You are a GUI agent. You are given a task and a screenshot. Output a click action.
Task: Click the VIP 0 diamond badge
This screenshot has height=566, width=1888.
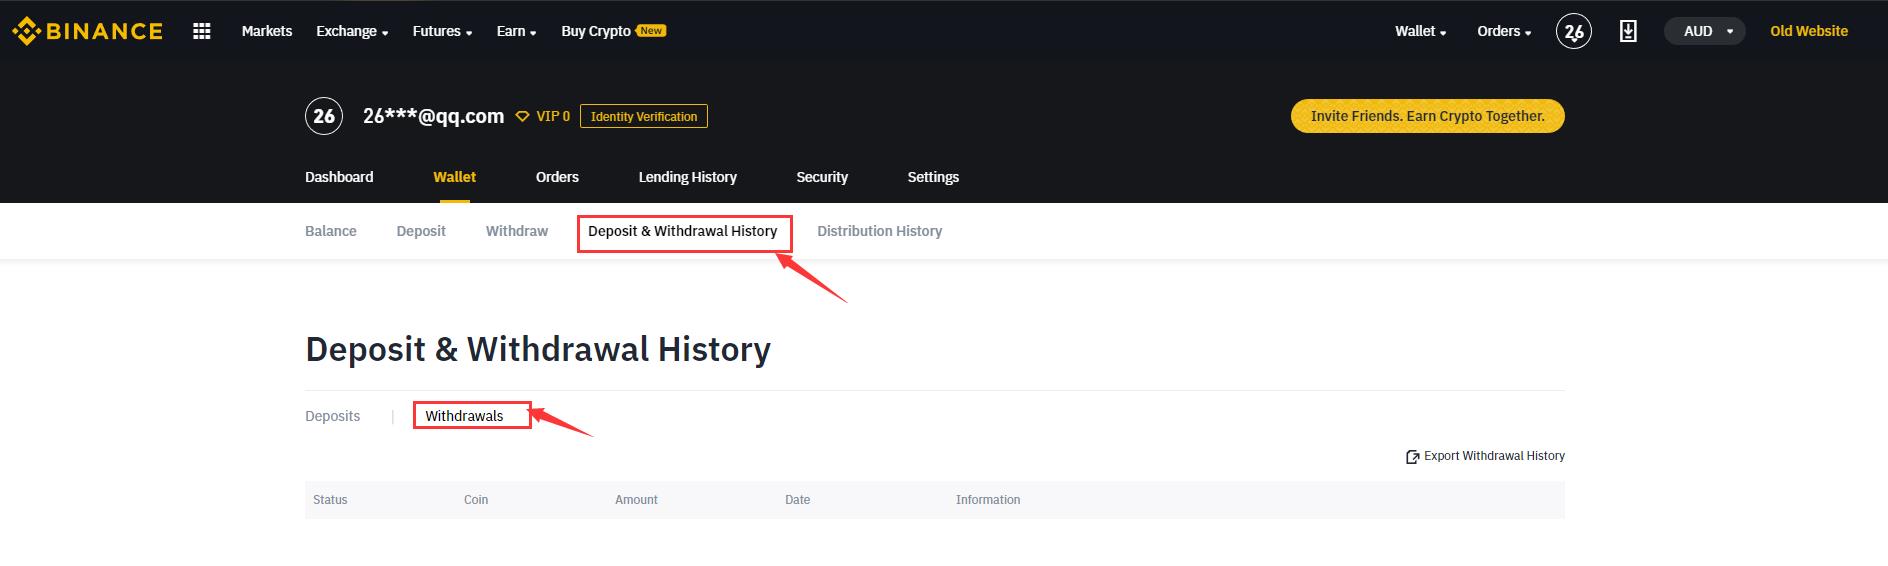[542, 116]
